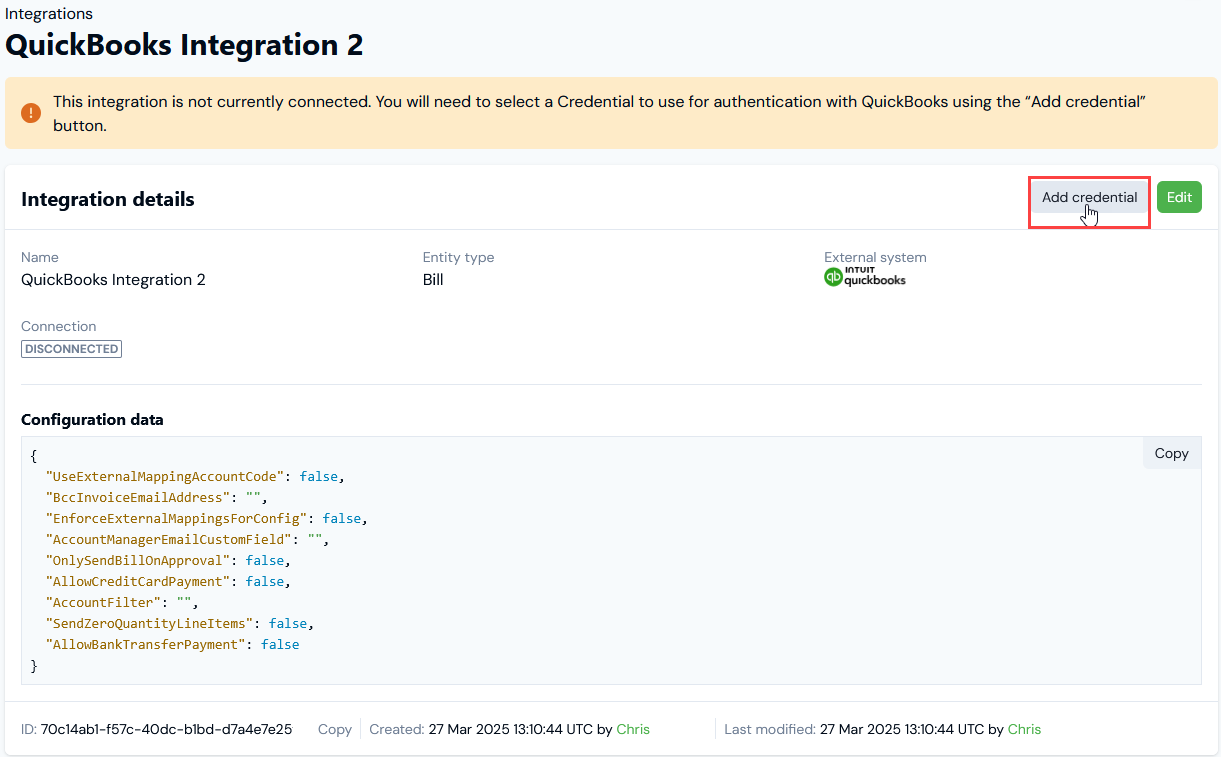Select the AccountManagerEmailCustomField line
The width and height of the screenshot is (1221, 757).
[x=188, y=540]
